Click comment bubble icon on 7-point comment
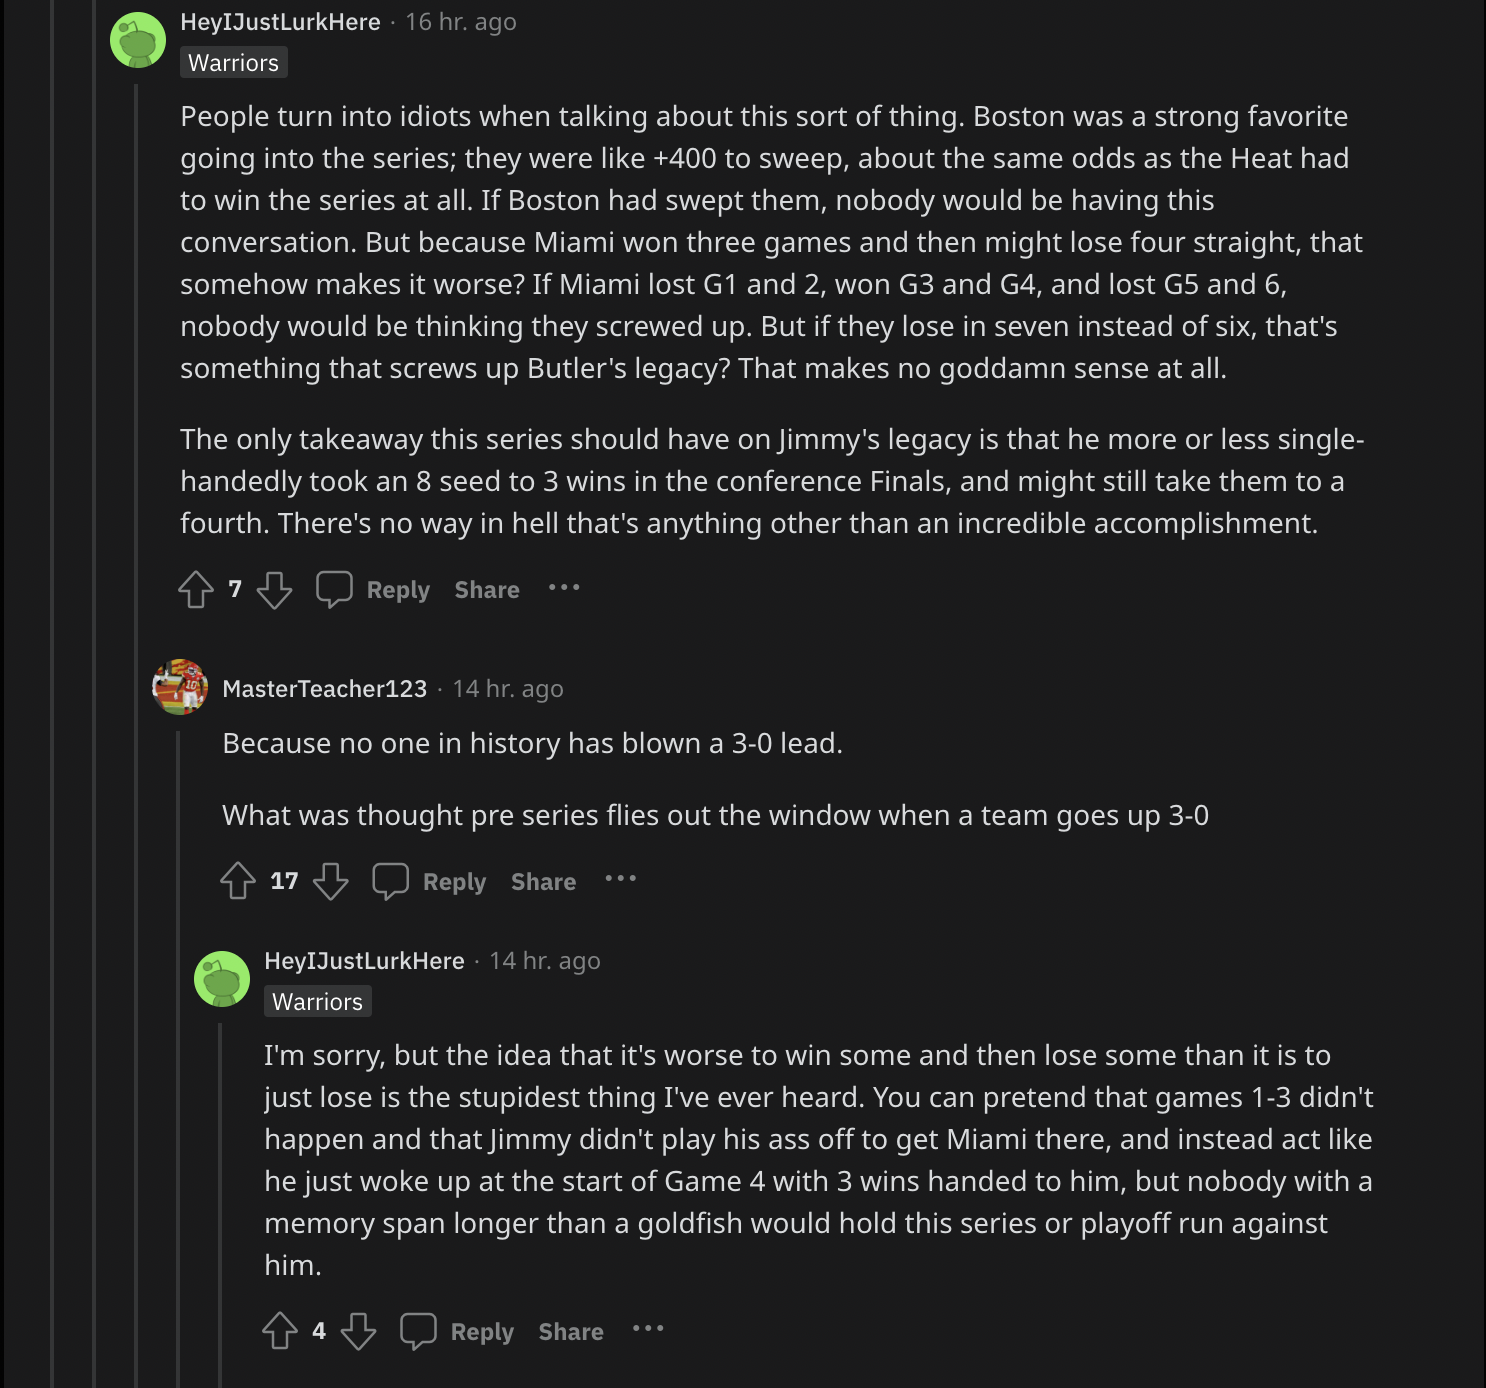Image resolution: width=1486 pixels, height=1388 pixels. point(334,590)
